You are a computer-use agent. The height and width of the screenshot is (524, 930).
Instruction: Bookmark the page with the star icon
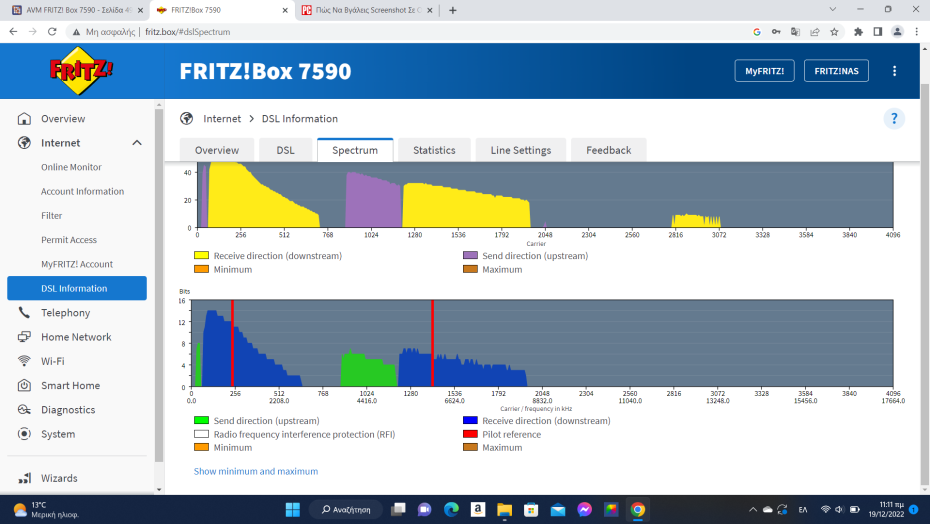point(835,32)
